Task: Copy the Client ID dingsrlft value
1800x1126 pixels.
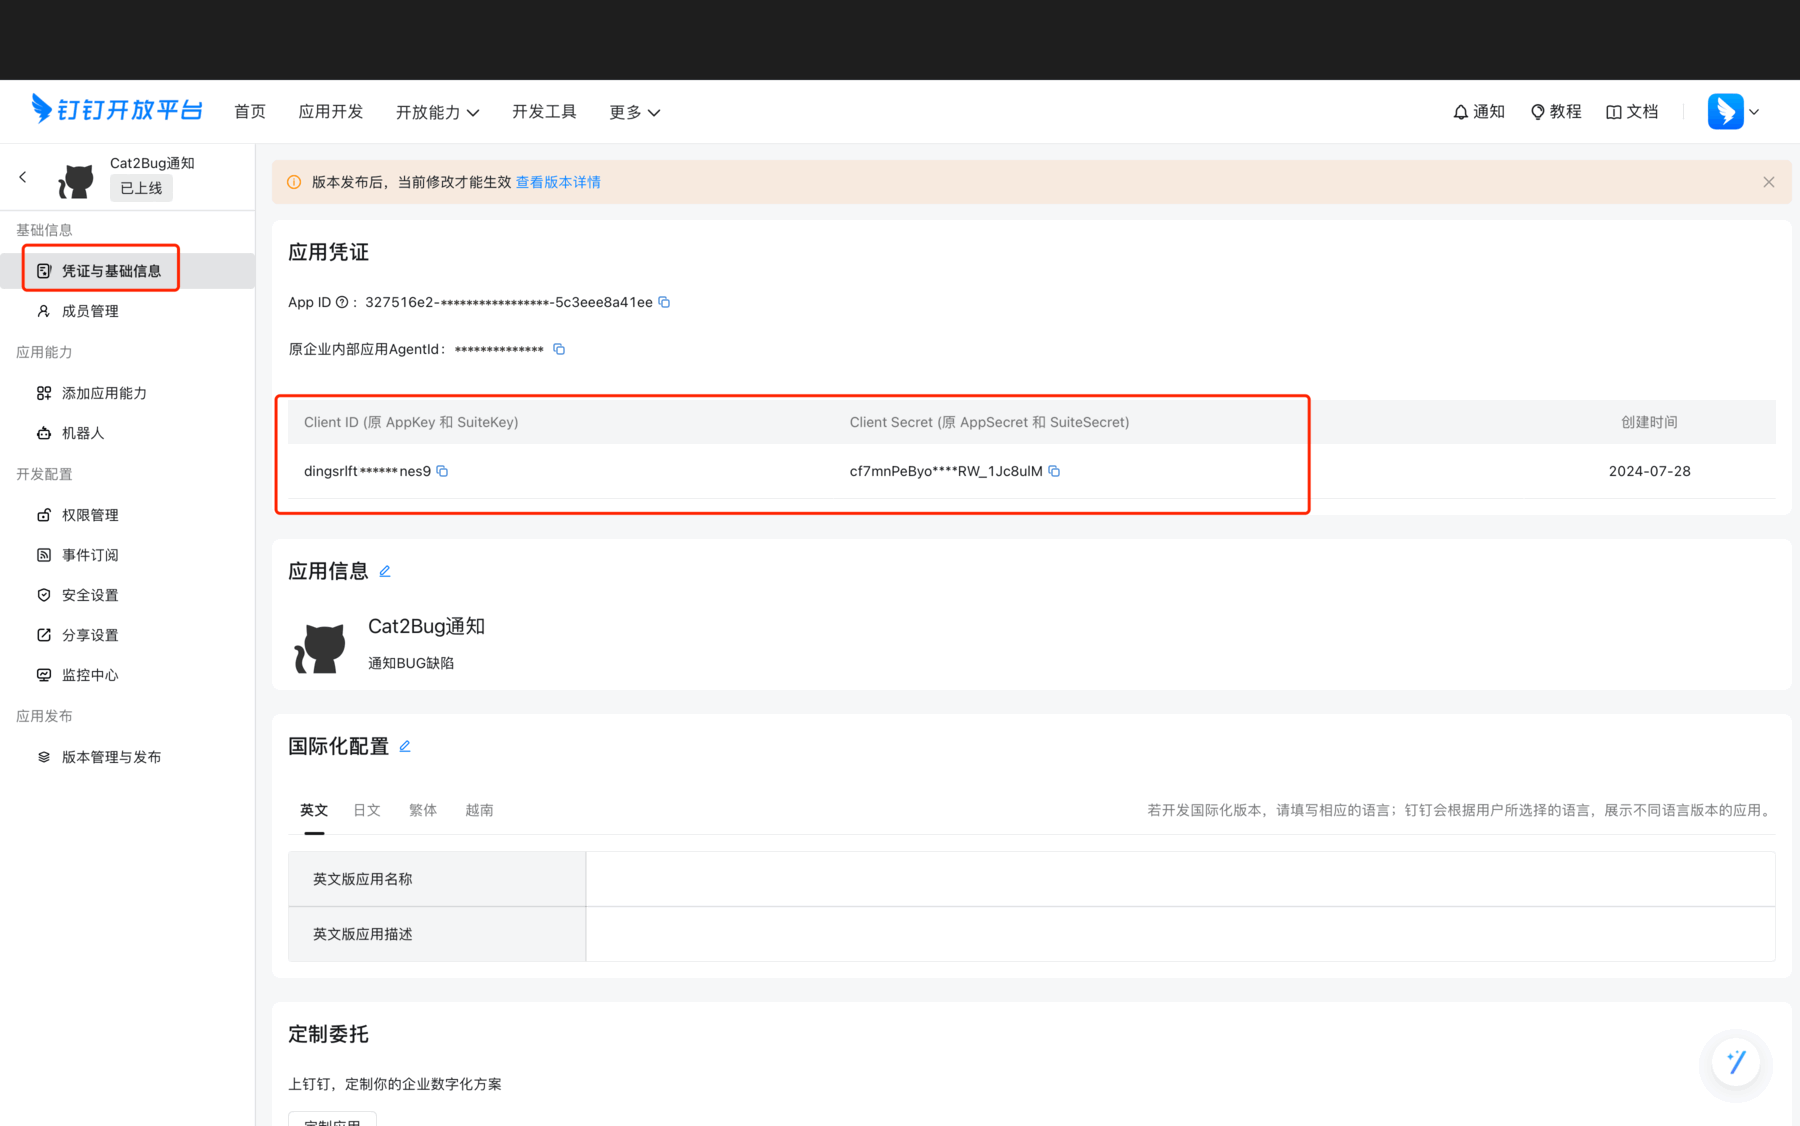Action: pyautogui.click(x=442, y=471)
